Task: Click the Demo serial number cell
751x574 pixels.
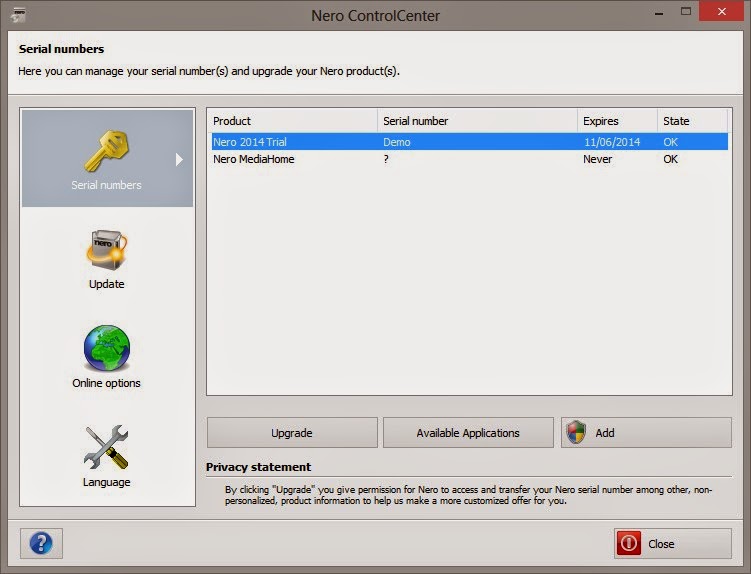Action: (397, 142)
